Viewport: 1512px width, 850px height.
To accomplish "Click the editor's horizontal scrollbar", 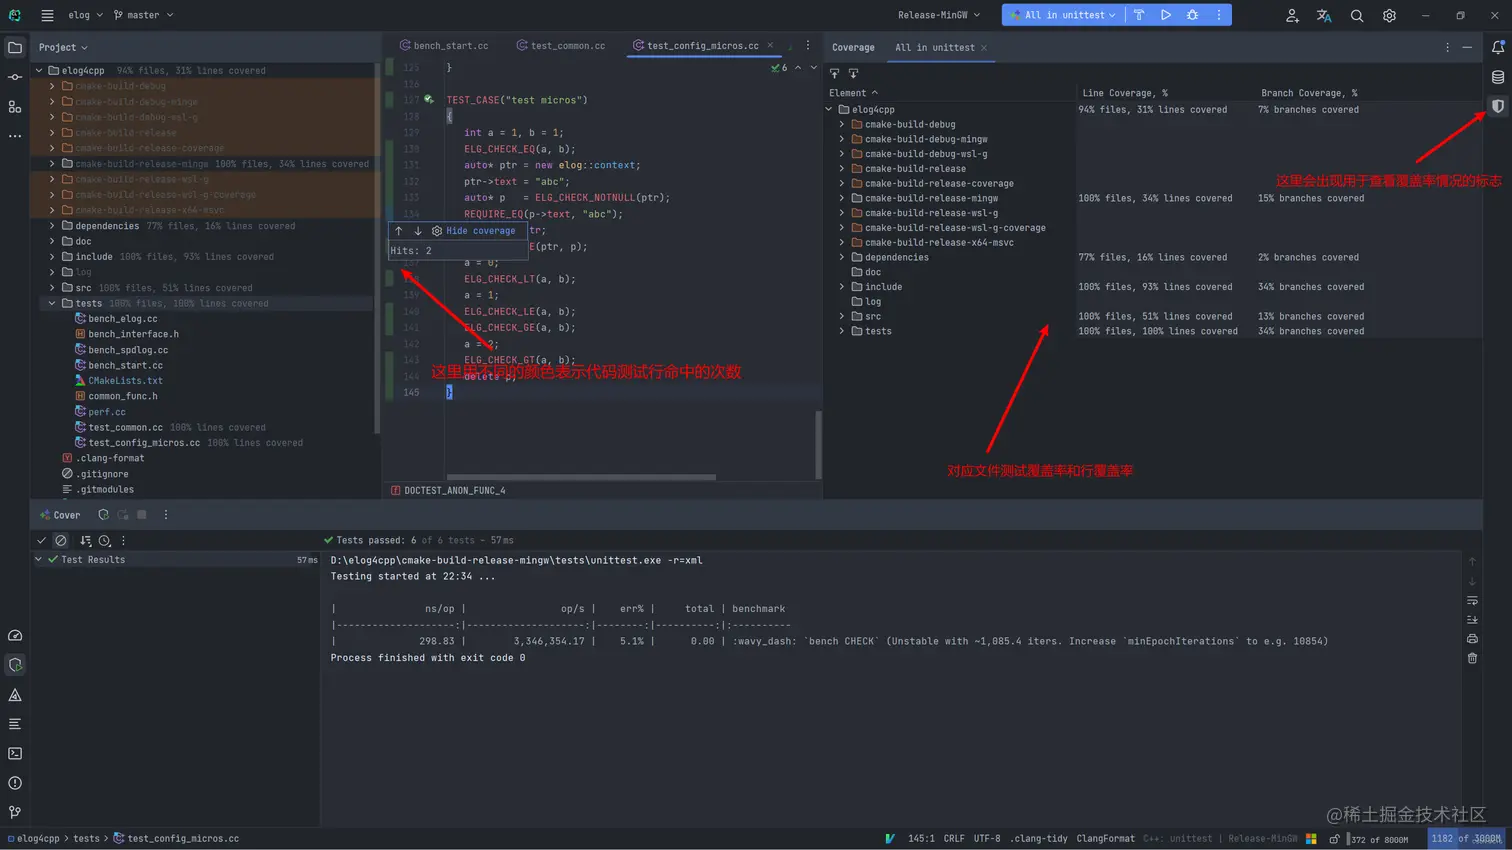I will coord(581,477).
